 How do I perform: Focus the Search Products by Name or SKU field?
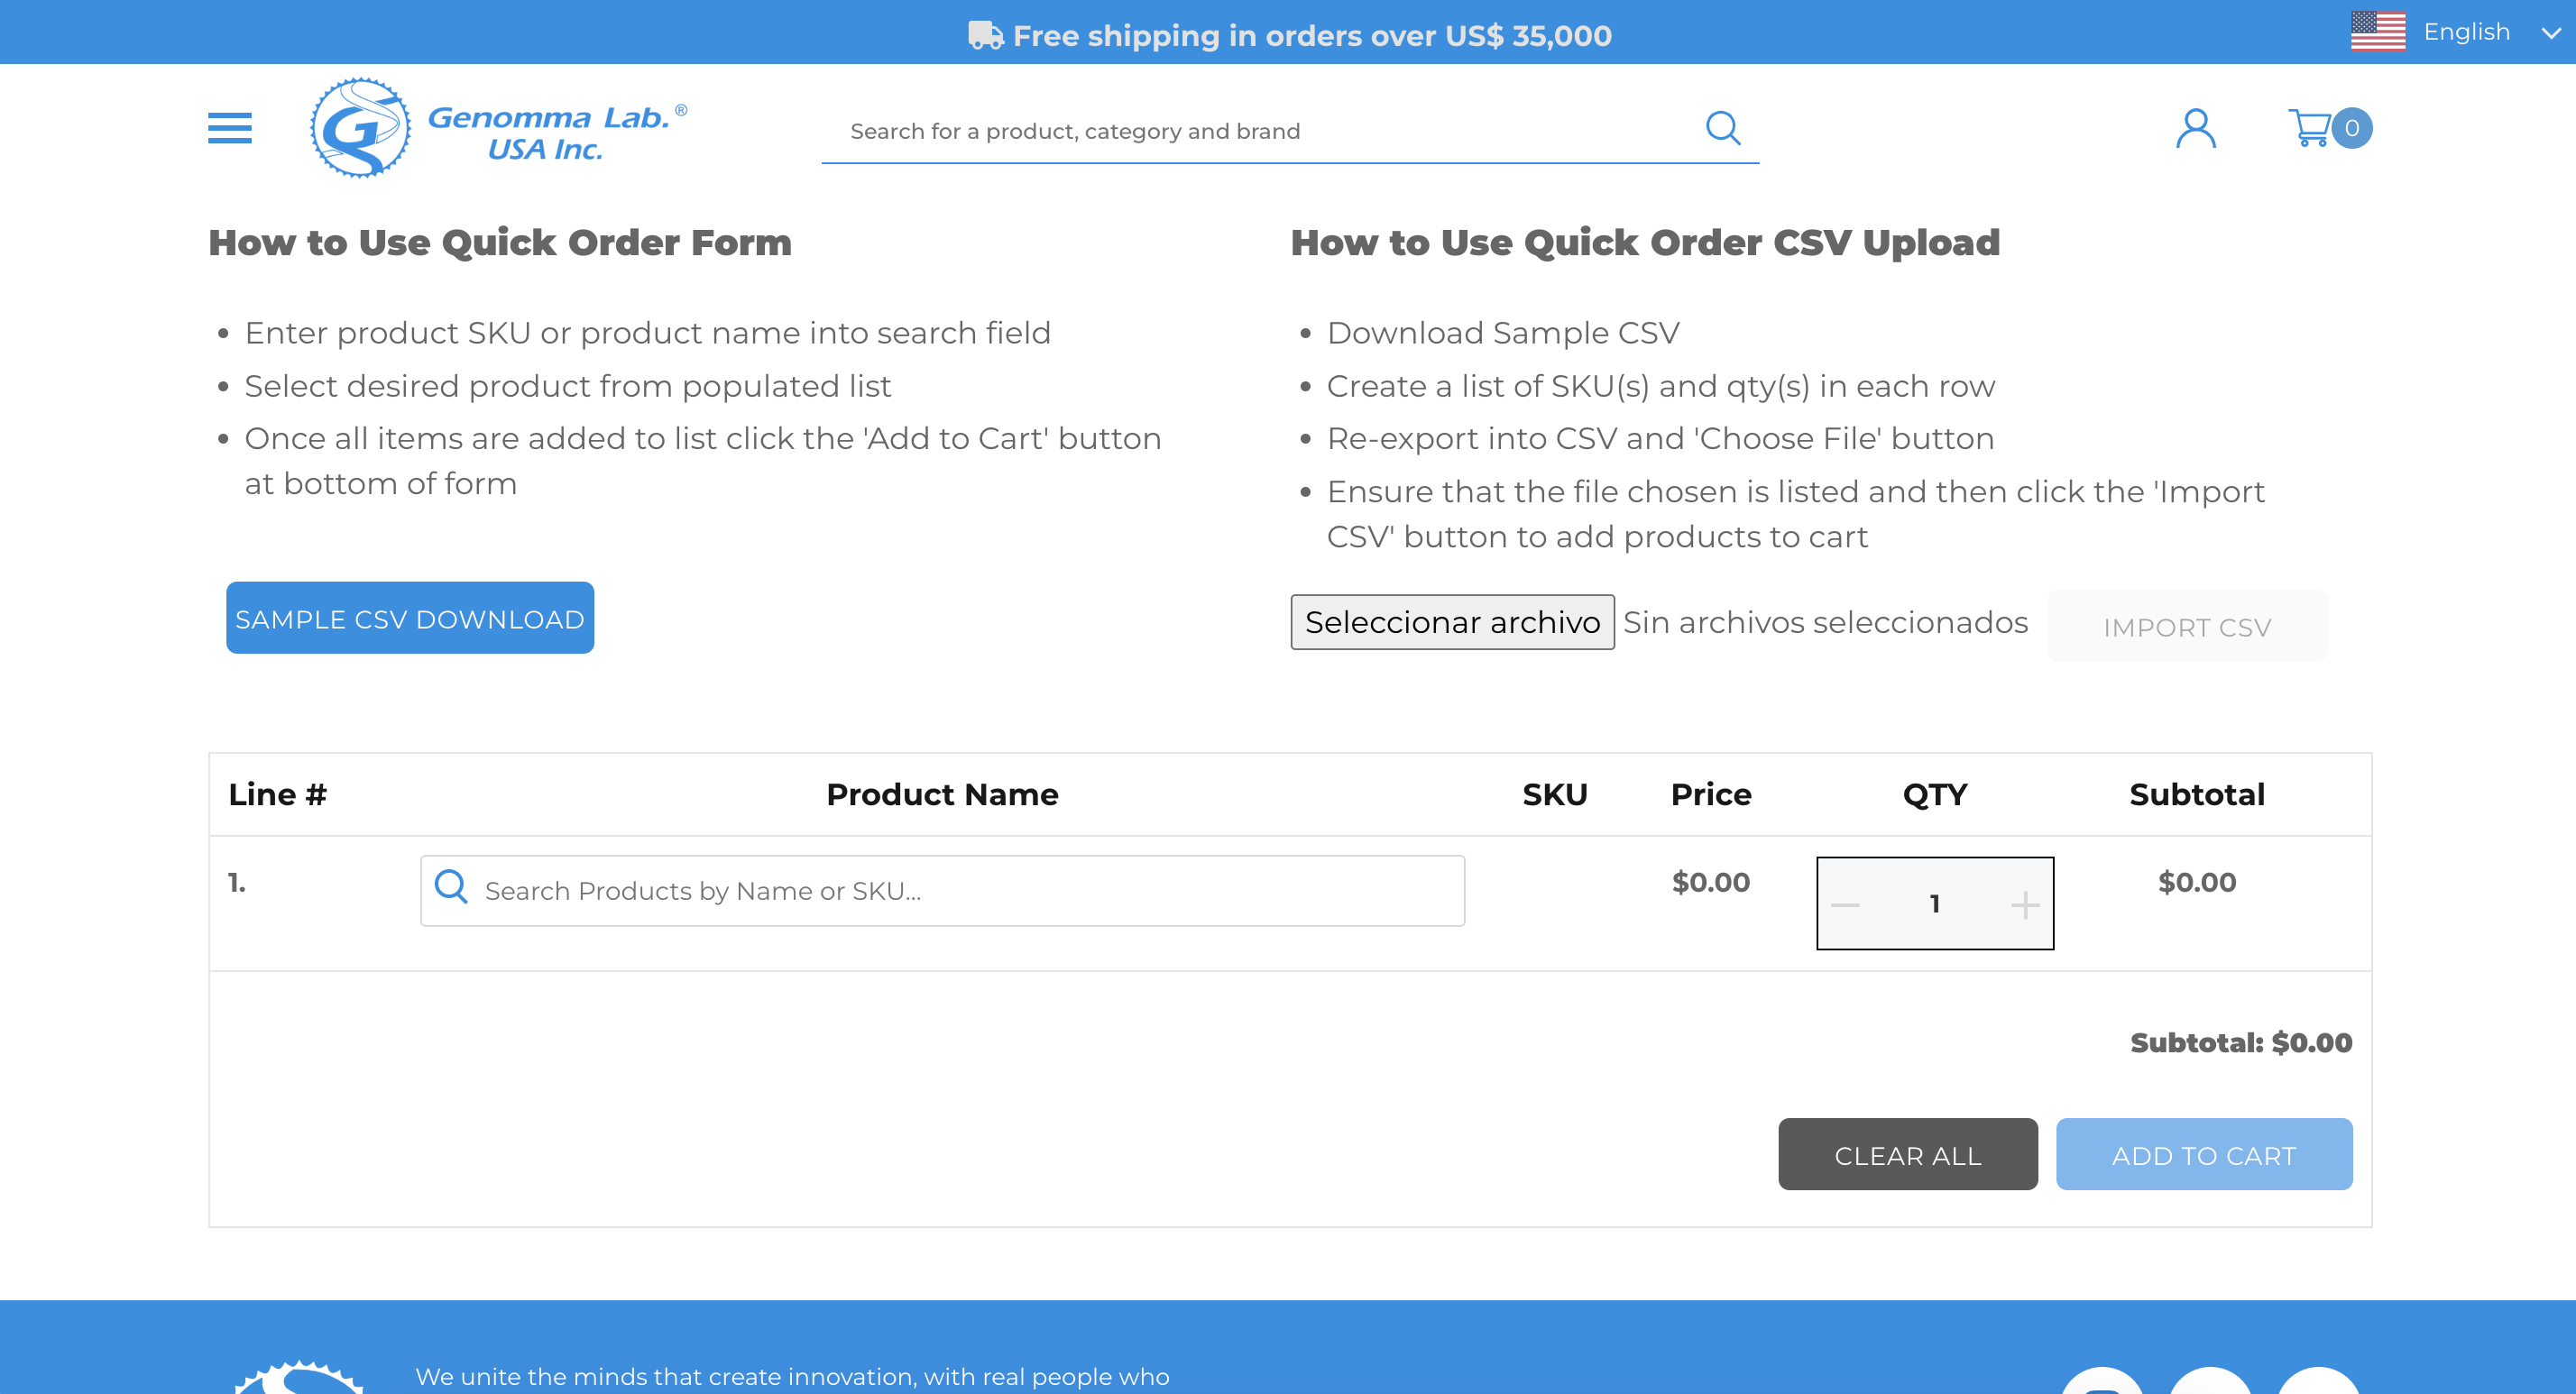pyautogui.click(x=960, y=891)
